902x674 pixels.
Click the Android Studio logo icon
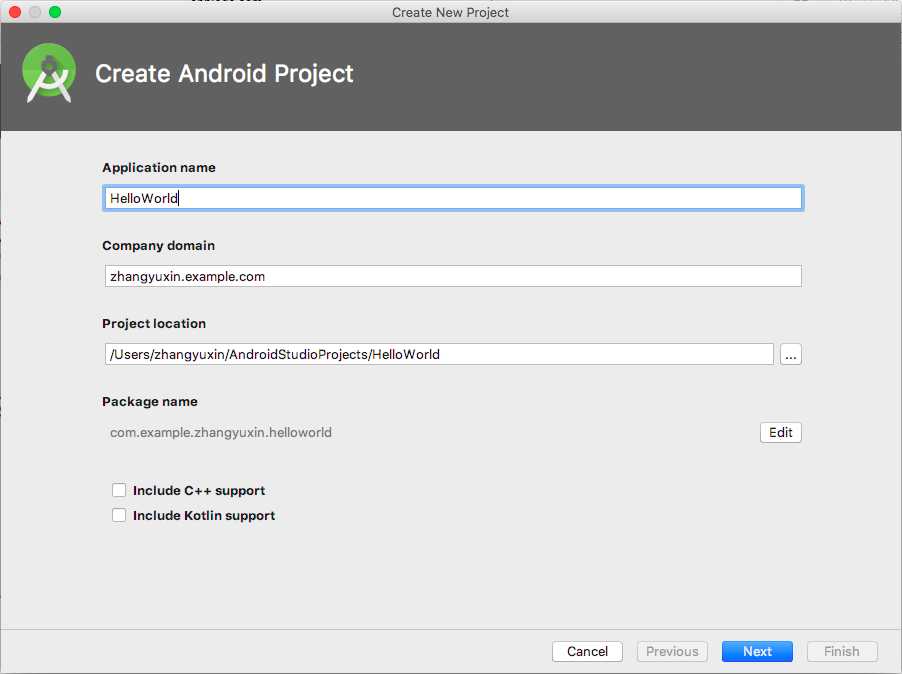point(49,73)
